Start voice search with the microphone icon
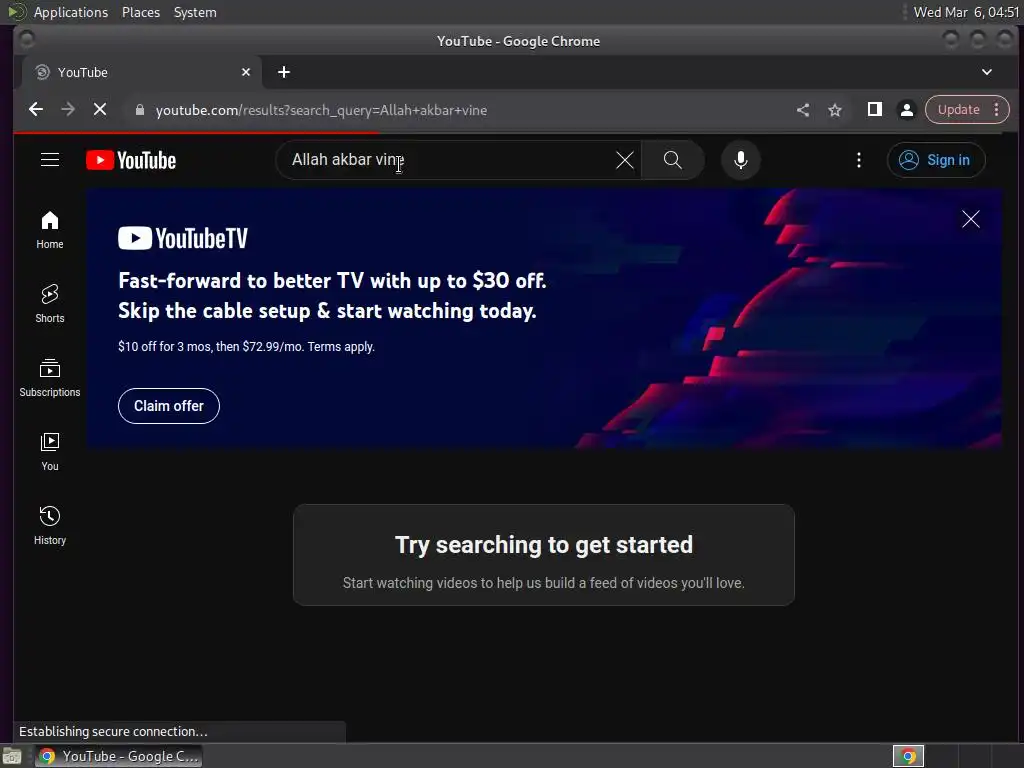This screenshot has width=1024, height=768. [741, 160]
